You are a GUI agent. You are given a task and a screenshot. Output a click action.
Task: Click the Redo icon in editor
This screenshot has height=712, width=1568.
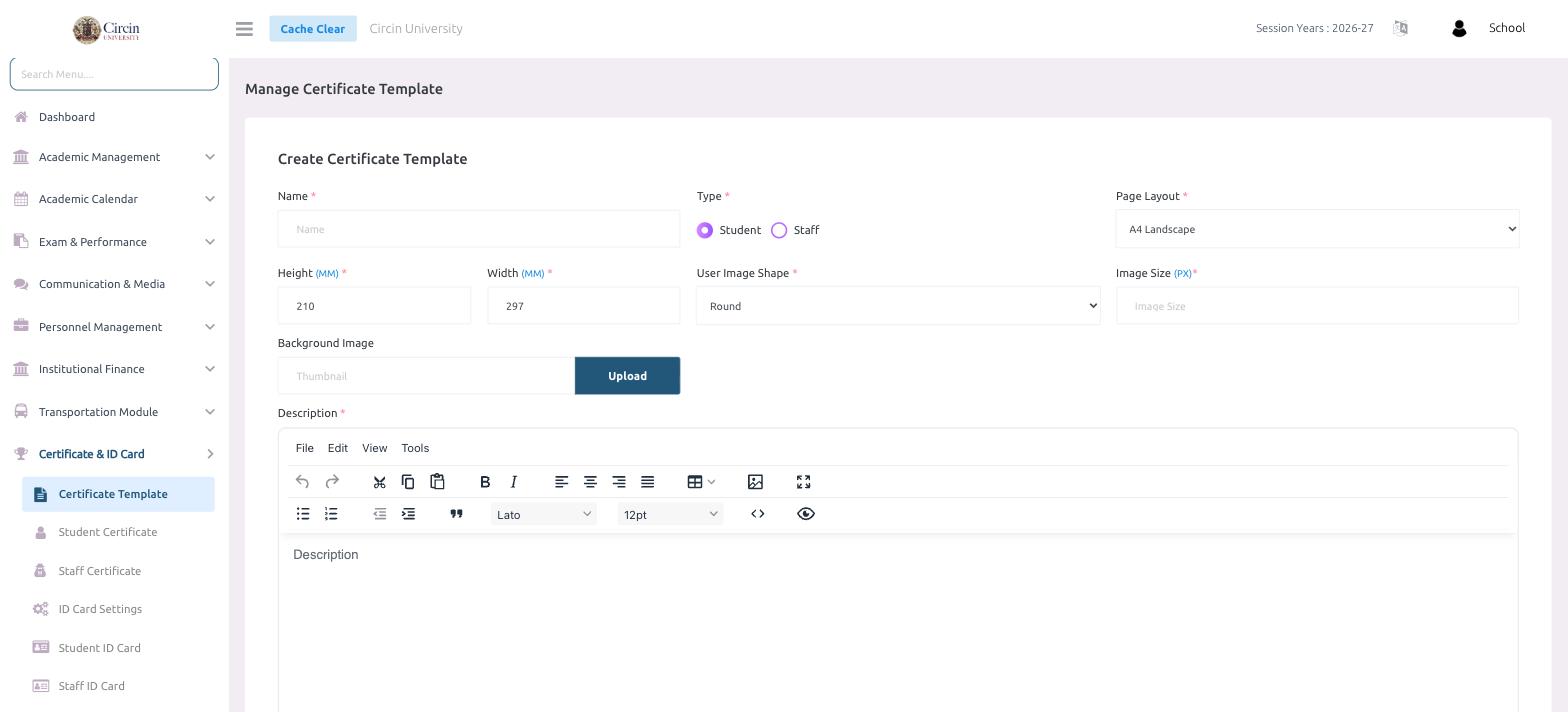pos(332,482)
